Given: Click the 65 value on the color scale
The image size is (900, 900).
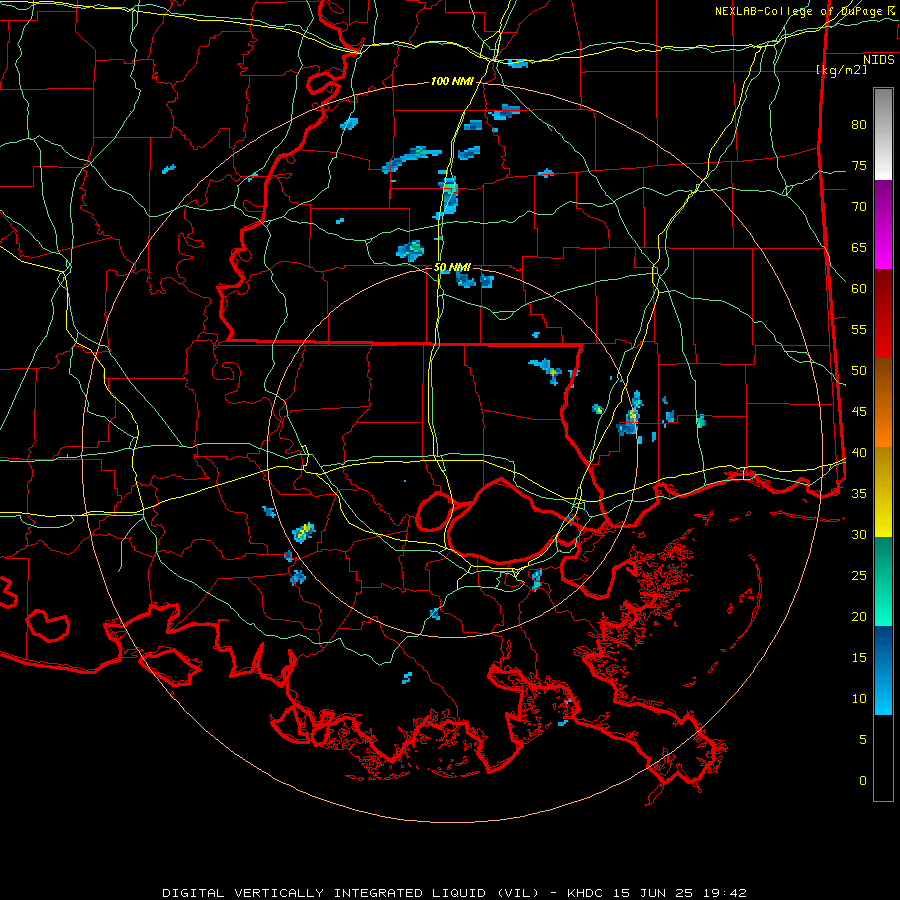Looking at the screenshot, I should [859, 248].
